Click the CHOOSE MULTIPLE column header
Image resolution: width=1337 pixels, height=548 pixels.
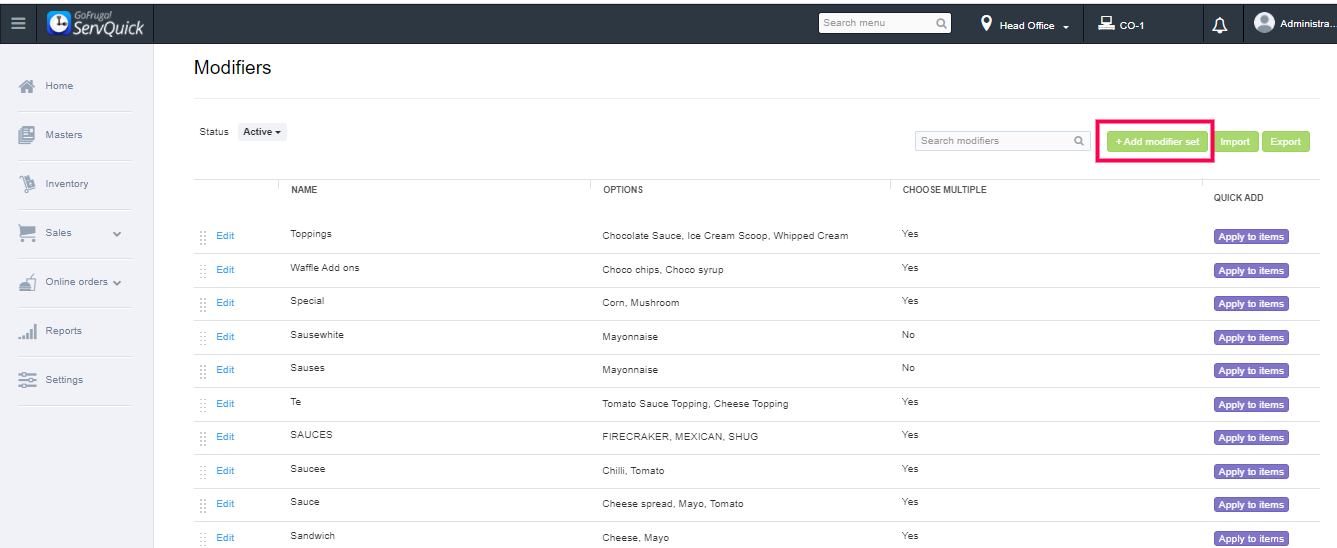pyautogui.click(x=945, y=190)
